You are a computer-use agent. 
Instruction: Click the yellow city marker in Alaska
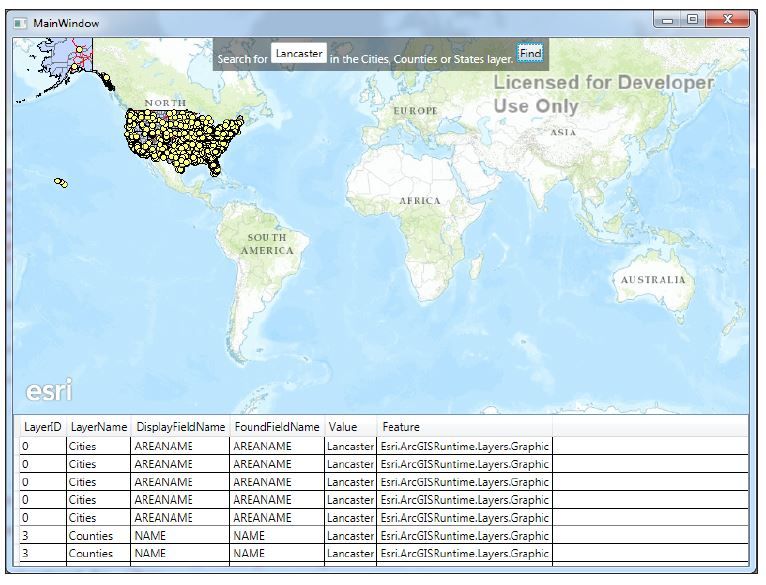pos(79,50)
